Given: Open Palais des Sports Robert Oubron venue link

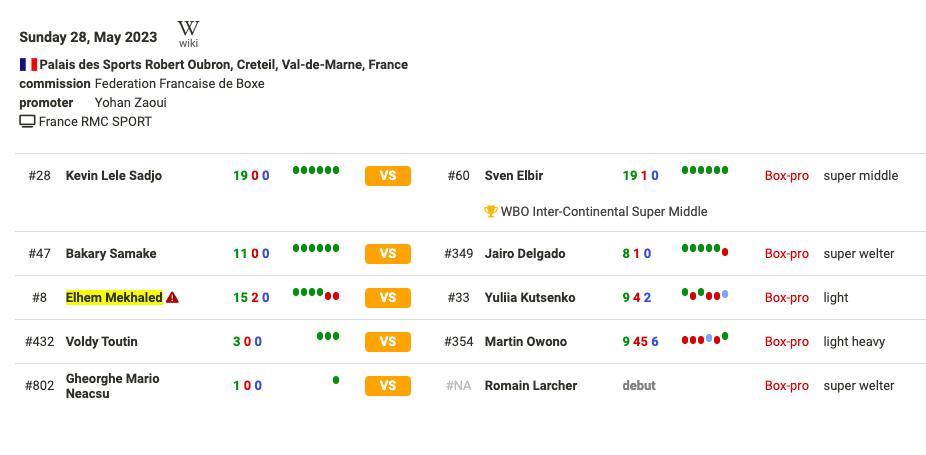Looking at the screenshot, I should point(224,64).
